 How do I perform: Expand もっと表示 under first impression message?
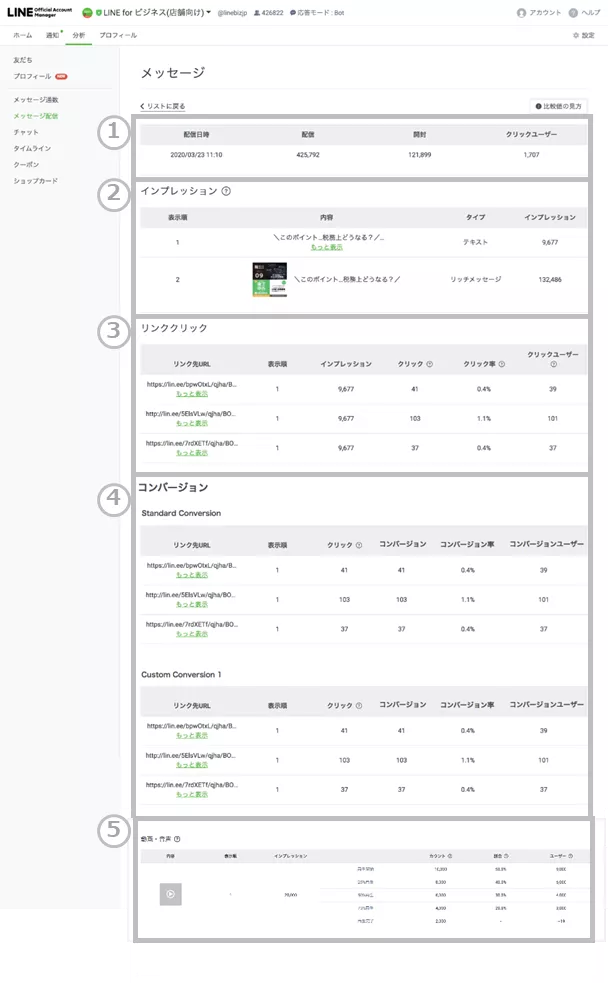point(326,246)
